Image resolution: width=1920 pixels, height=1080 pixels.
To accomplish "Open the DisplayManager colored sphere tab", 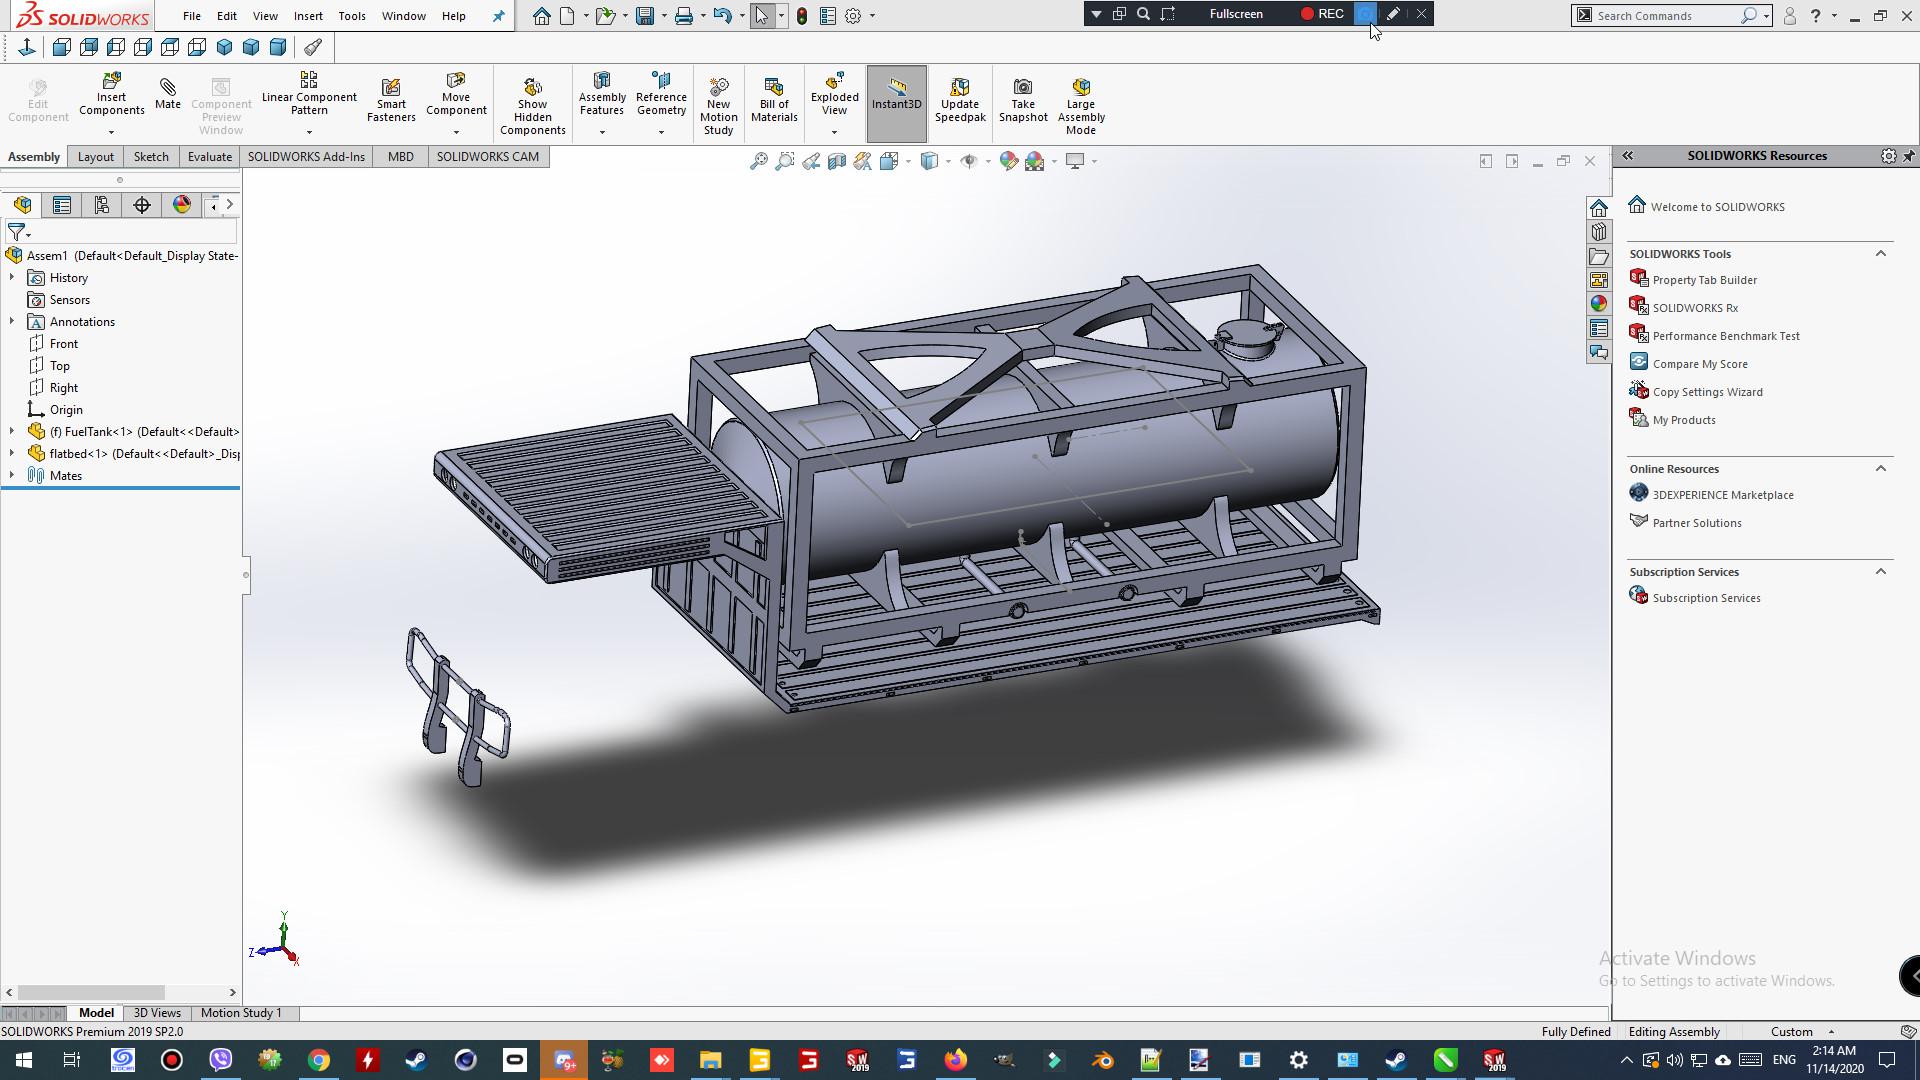I will click(182, 205).
